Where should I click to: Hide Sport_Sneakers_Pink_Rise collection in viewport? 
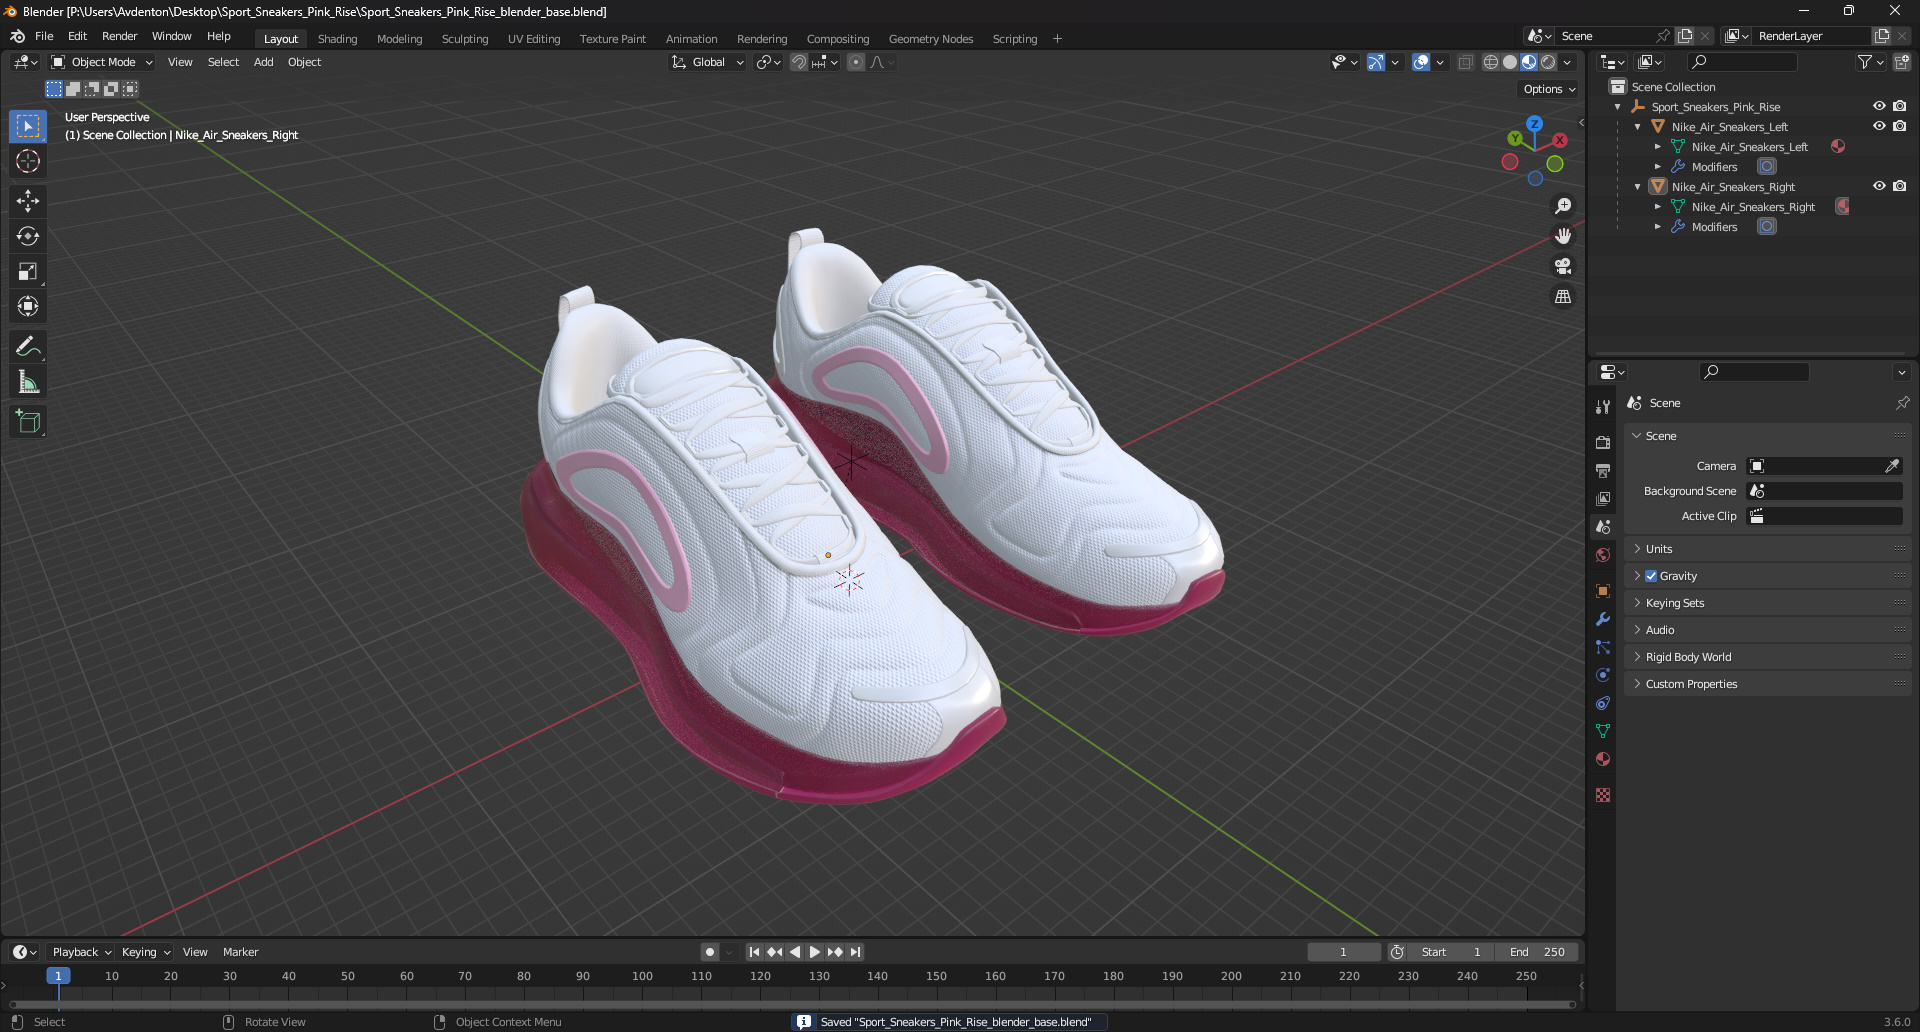click(x=1879, y=106)
